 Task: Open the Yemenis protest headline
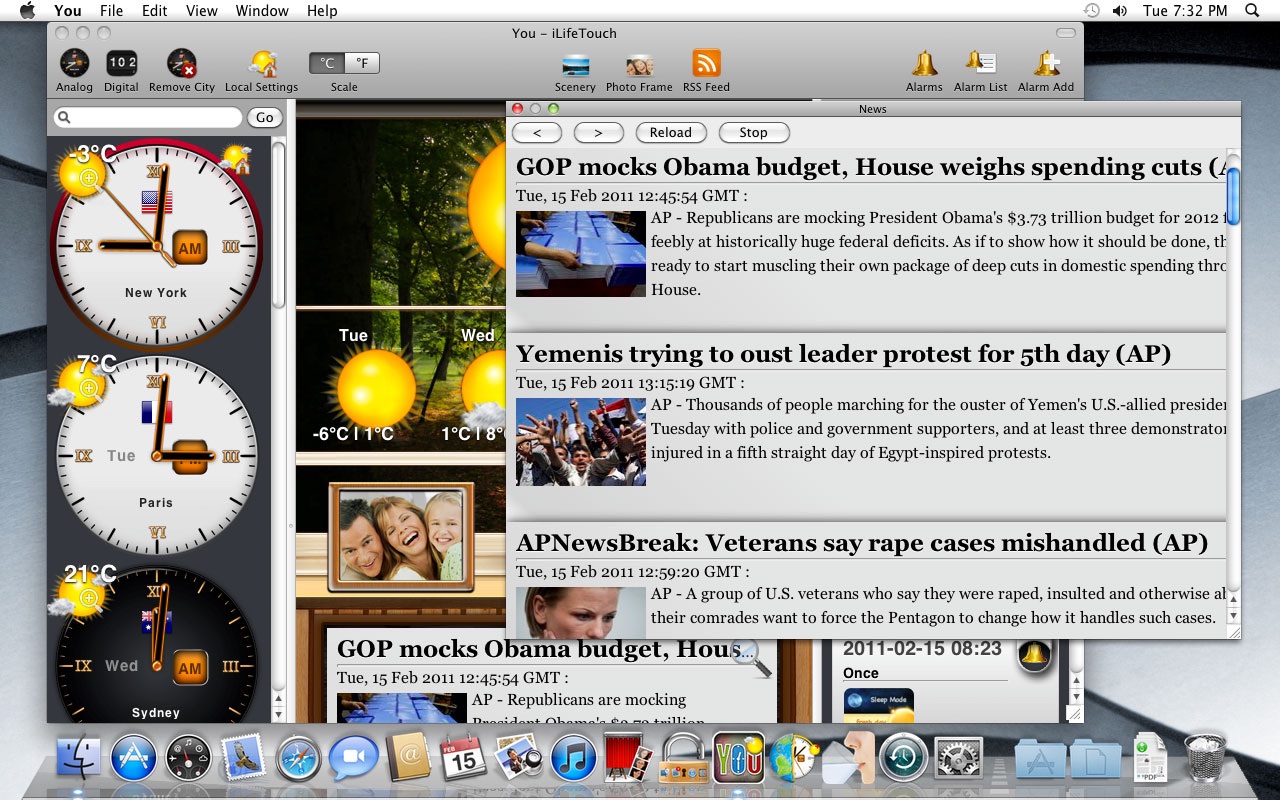click(x=843, y=354)
